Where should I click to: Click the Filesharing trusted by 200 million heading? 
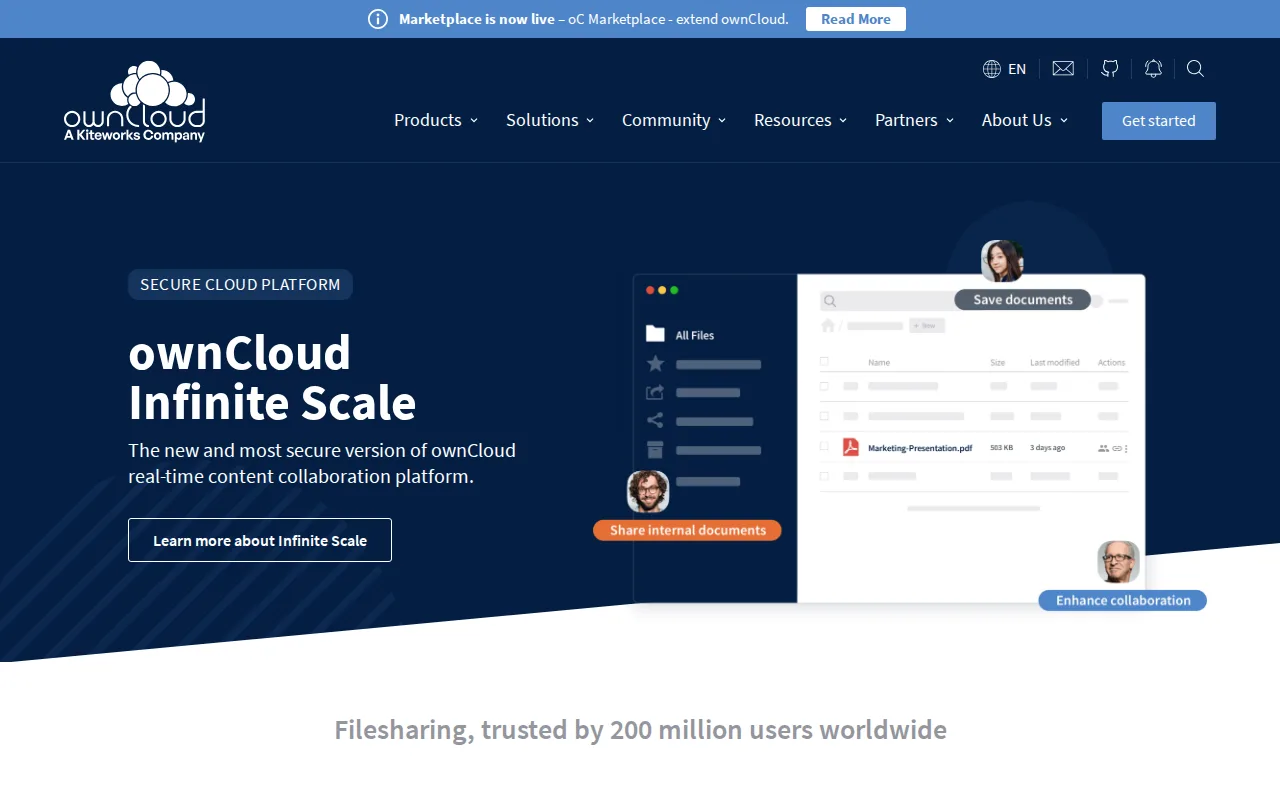pos(640,729)
